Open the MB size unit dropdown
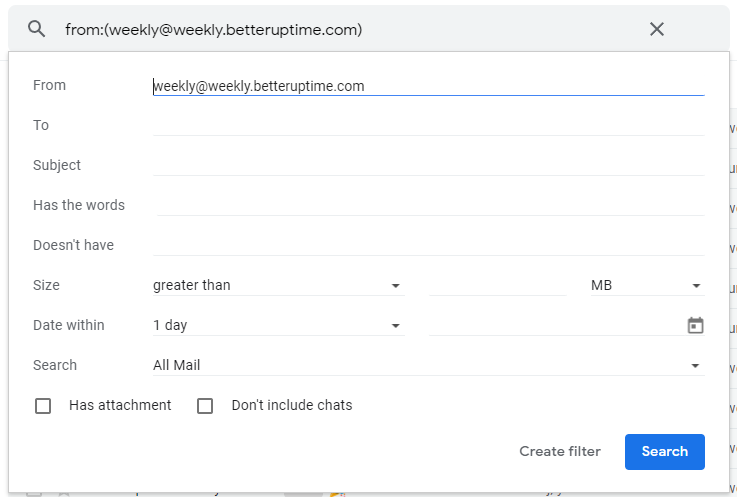The image size is (737, 497). pos(646,286)
